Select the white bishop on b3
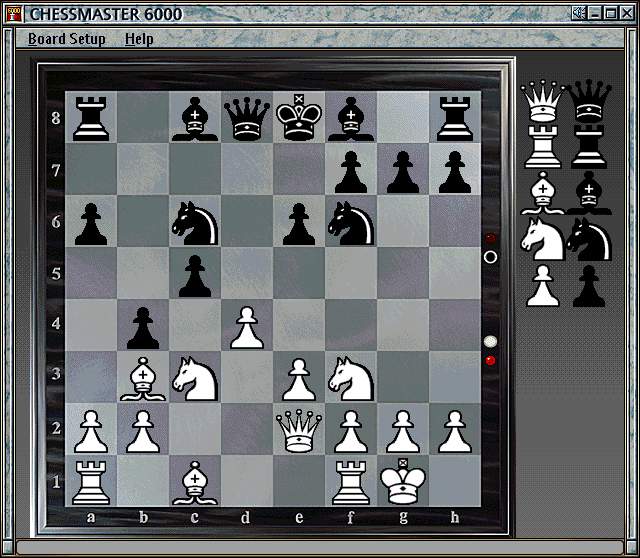Image resolution: width=640 pixels, height=558 pixels. [x=143, y=379]
